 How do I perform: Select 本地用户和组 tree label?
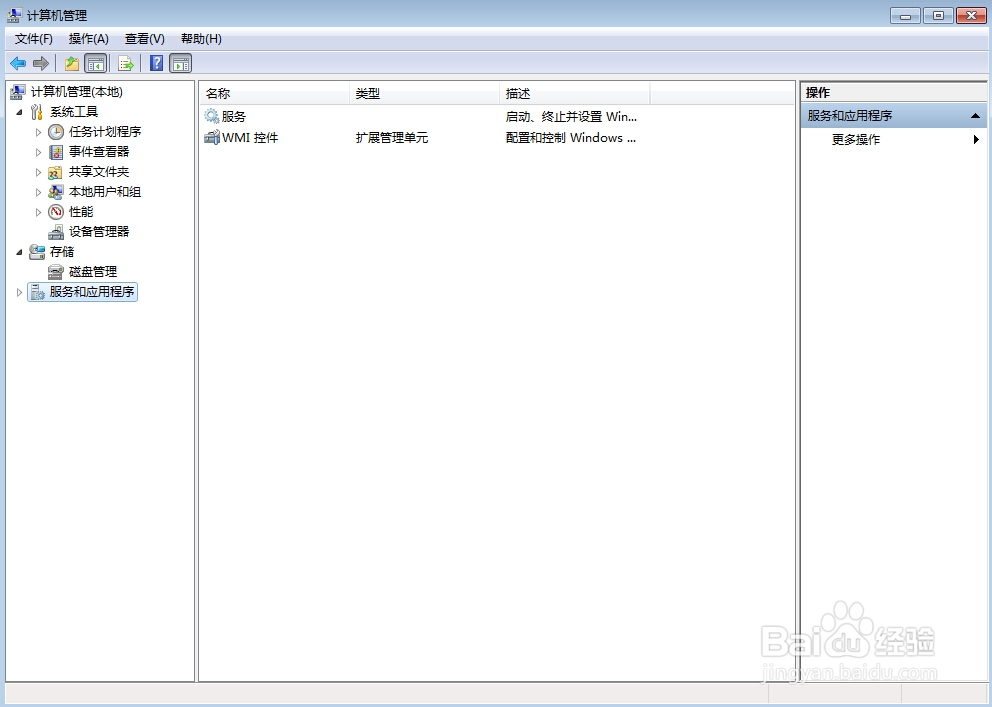click(105, 192)
